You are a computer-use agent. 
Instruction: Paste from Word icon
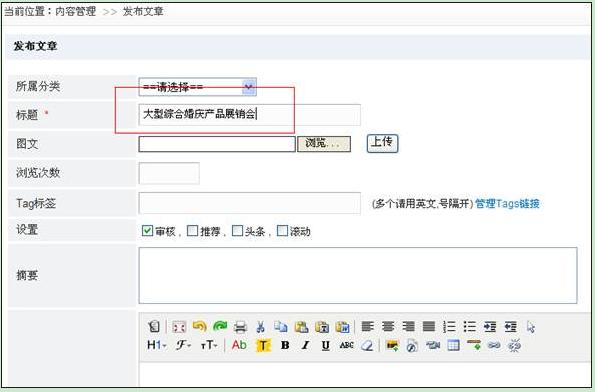(342, 327)
